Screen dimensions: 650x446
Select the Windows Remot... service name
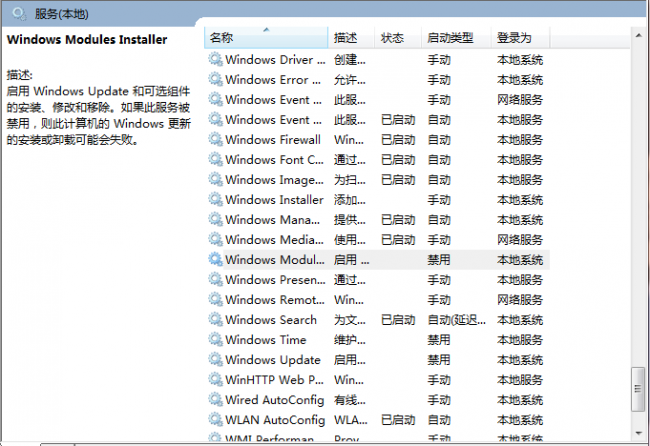tap(275, 300)
